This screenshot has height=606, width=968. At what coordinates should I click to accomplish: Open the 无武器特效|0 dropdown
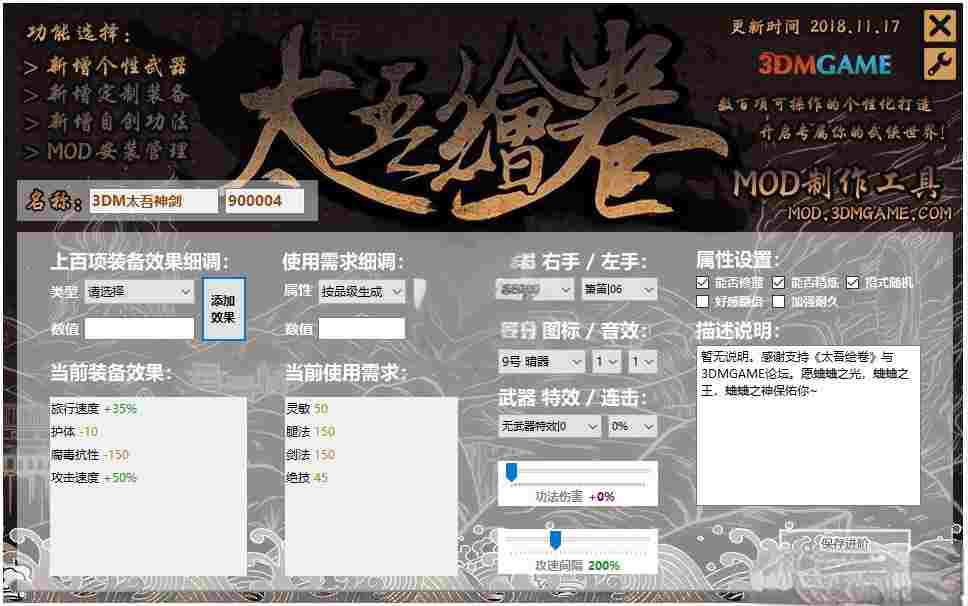549,426
